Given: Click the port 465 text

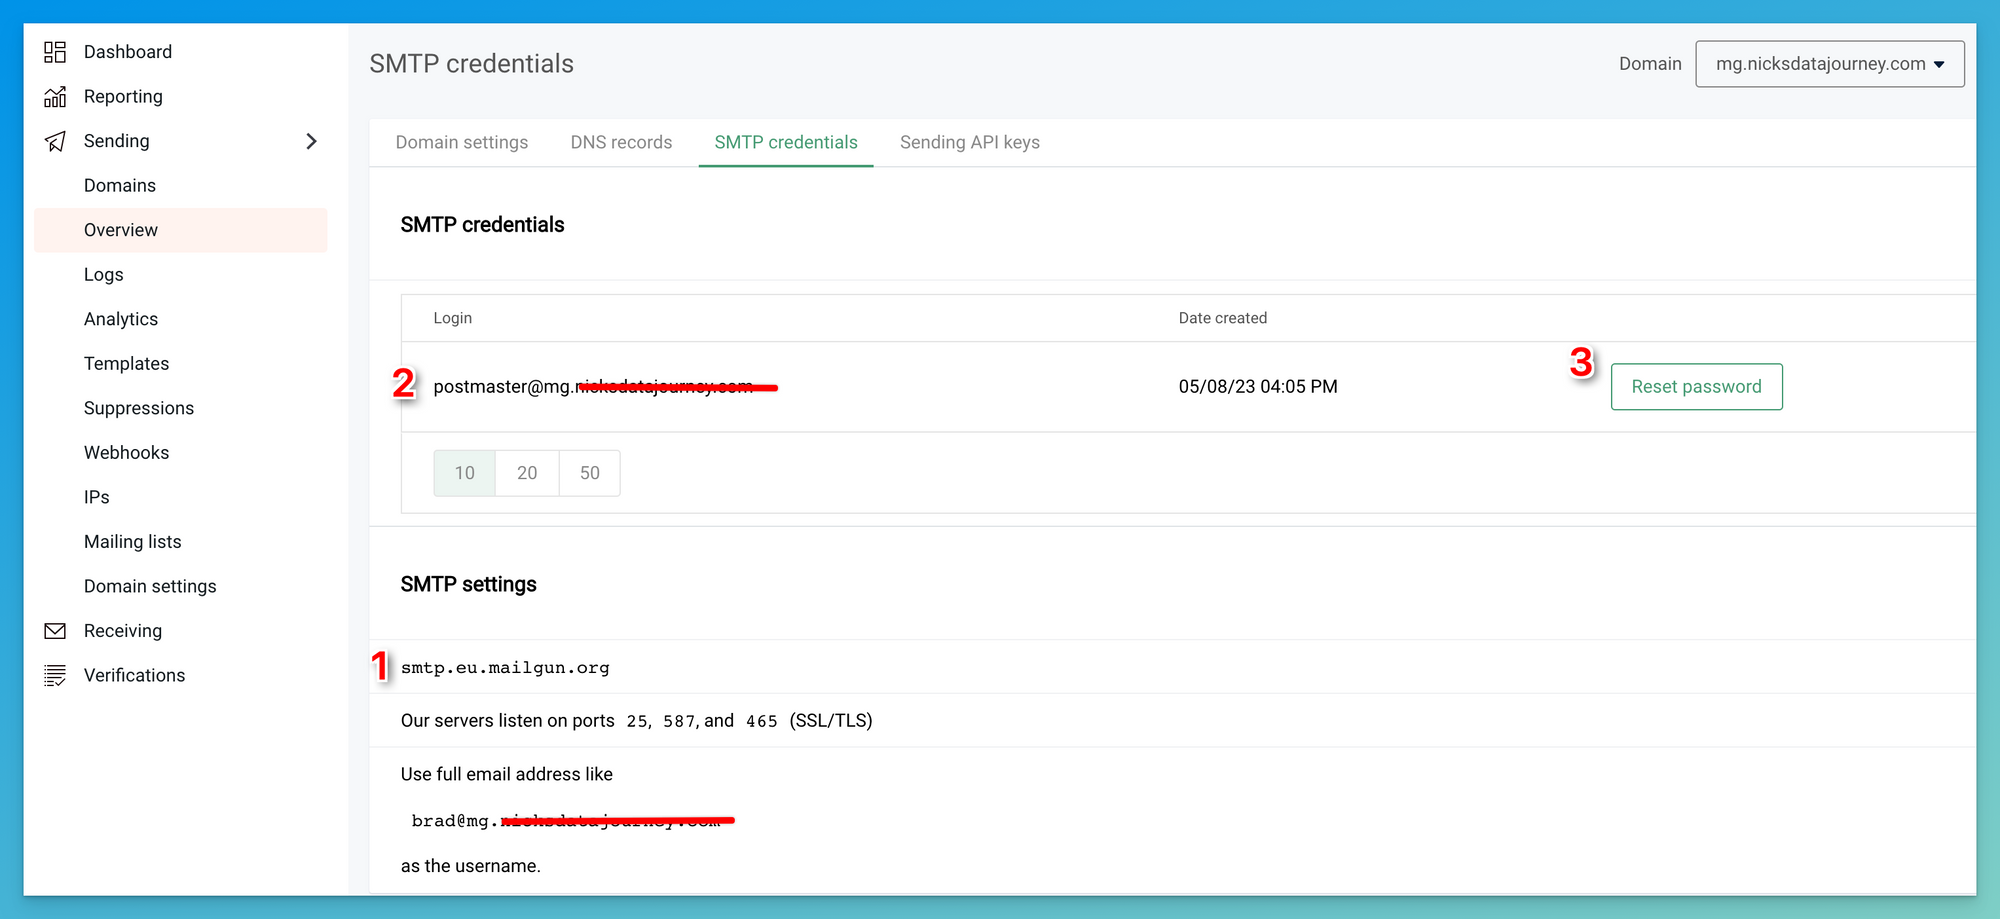Looking at the screenshot, I should (x=762, y=721).
